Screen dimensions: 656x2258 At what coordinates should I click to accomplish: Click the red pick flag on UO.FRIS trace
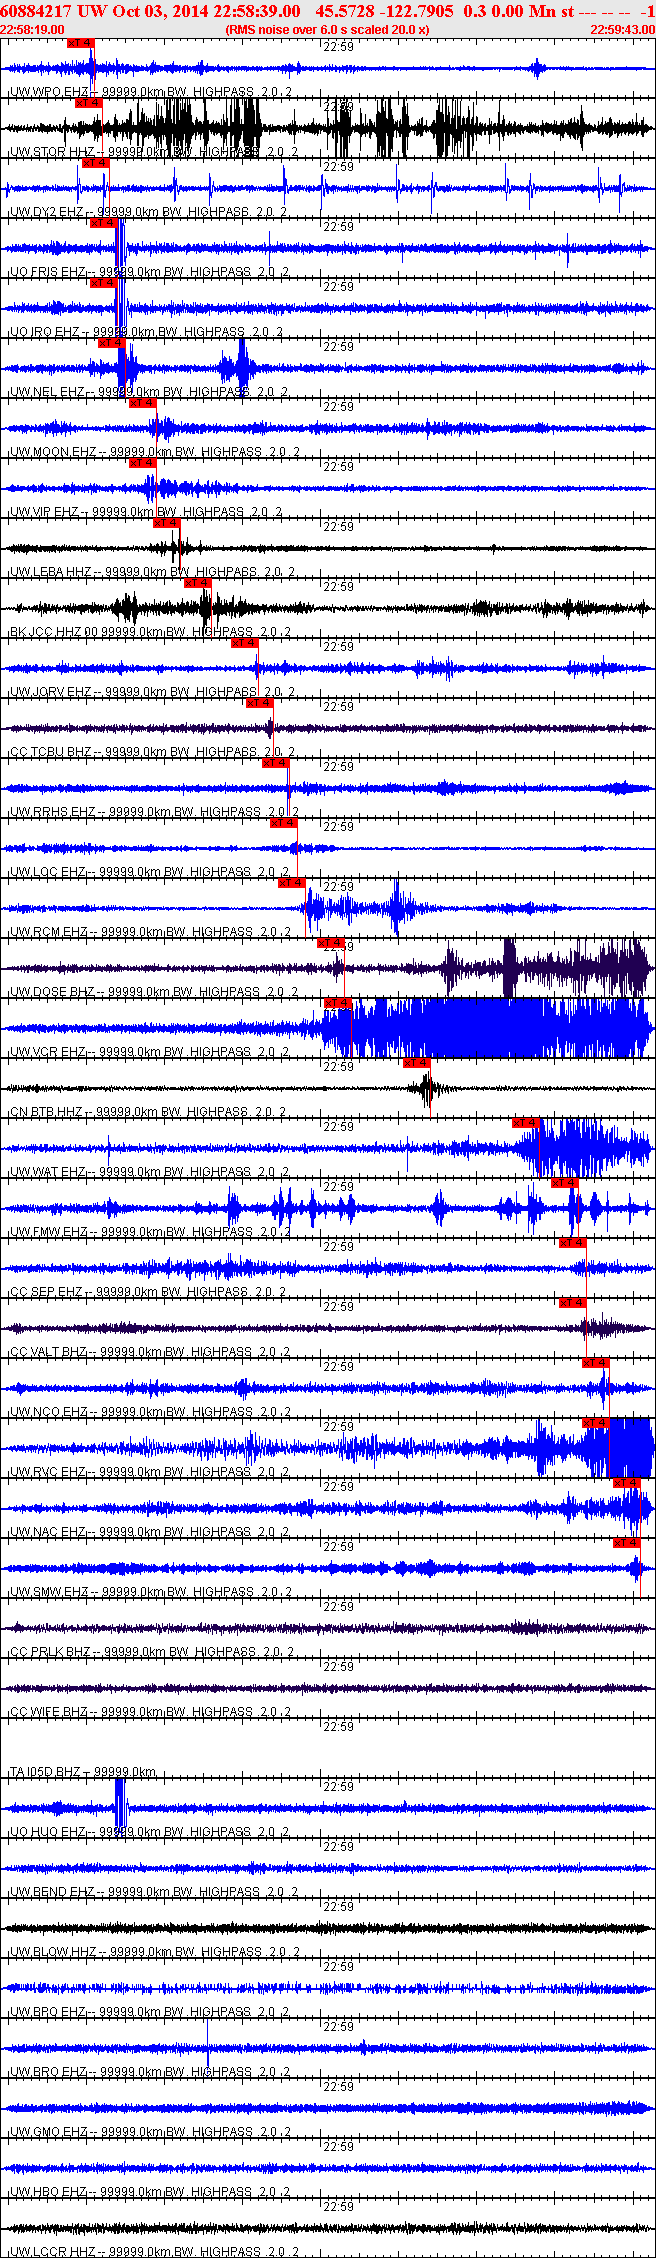coord(102,222)
